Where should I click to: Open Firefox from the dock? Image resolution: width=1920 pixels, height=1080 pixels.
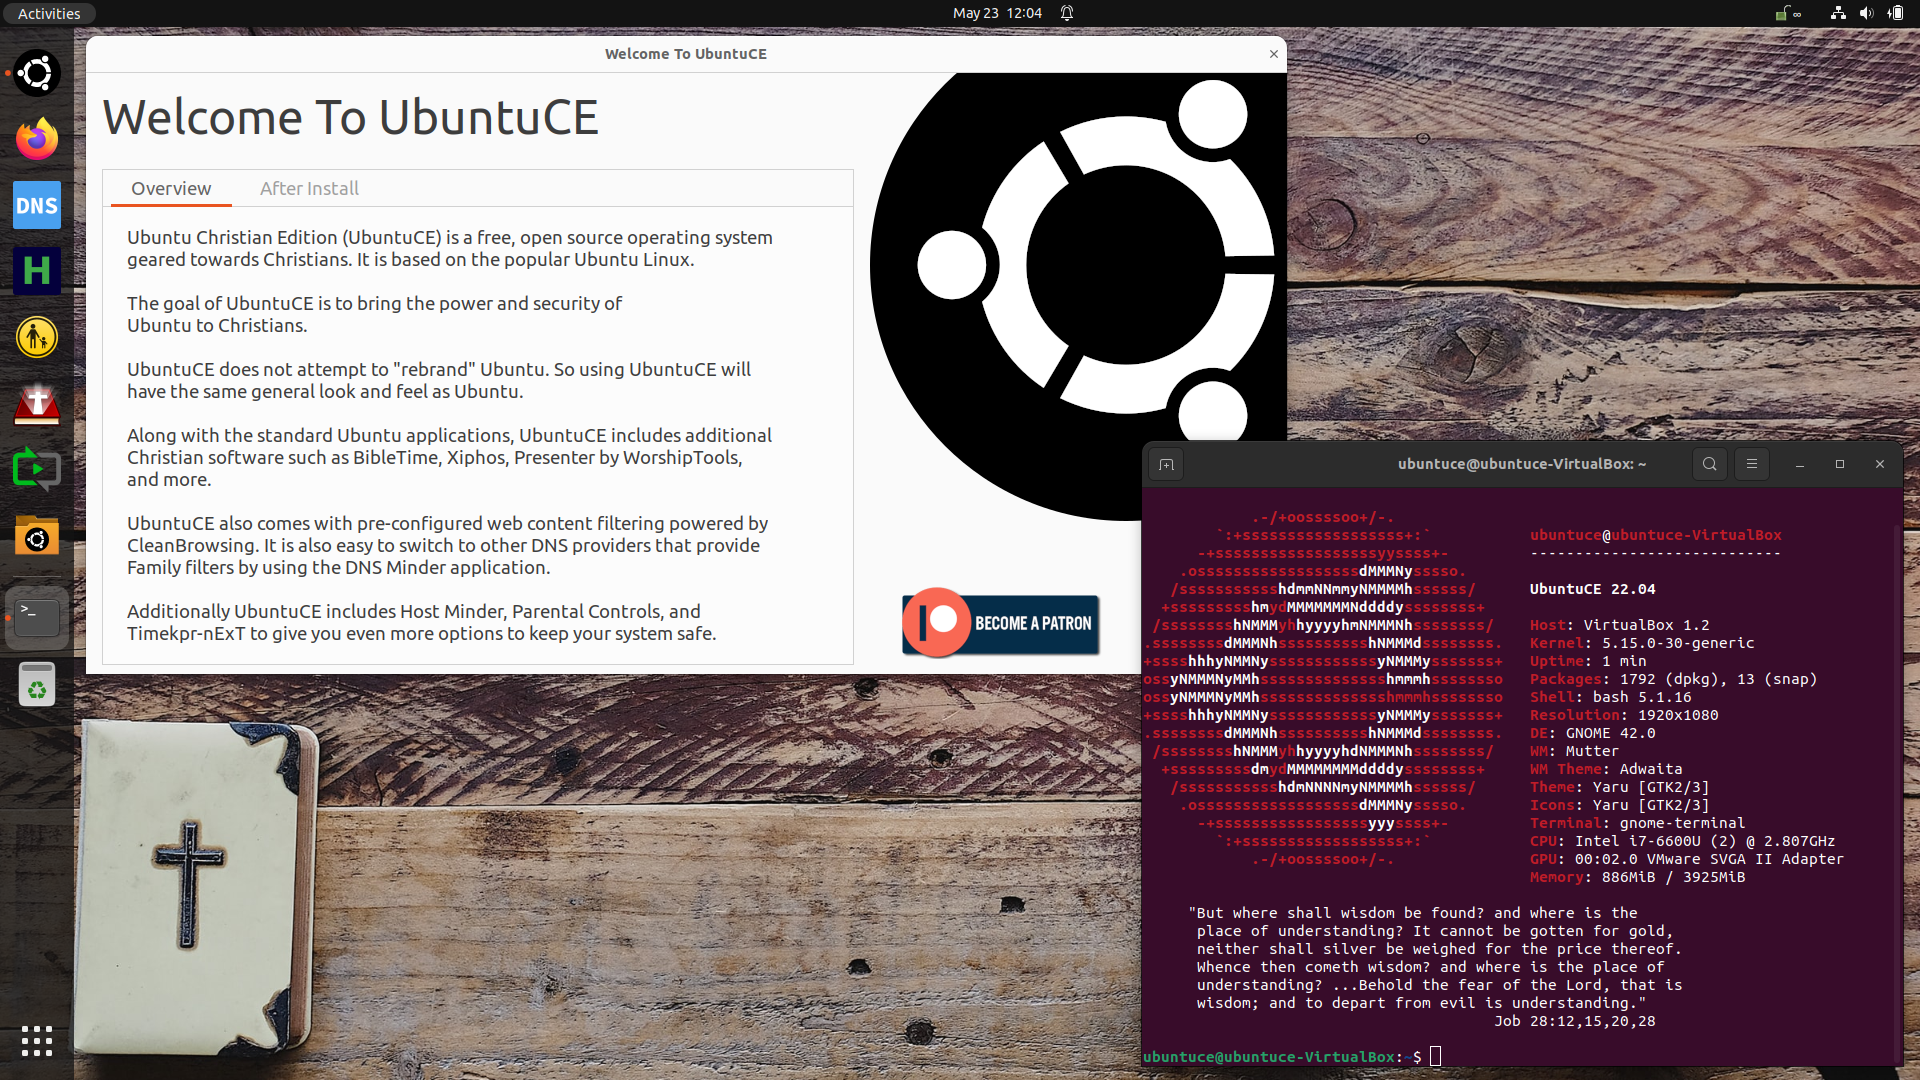pyautogui.click(x=37, y=139)
